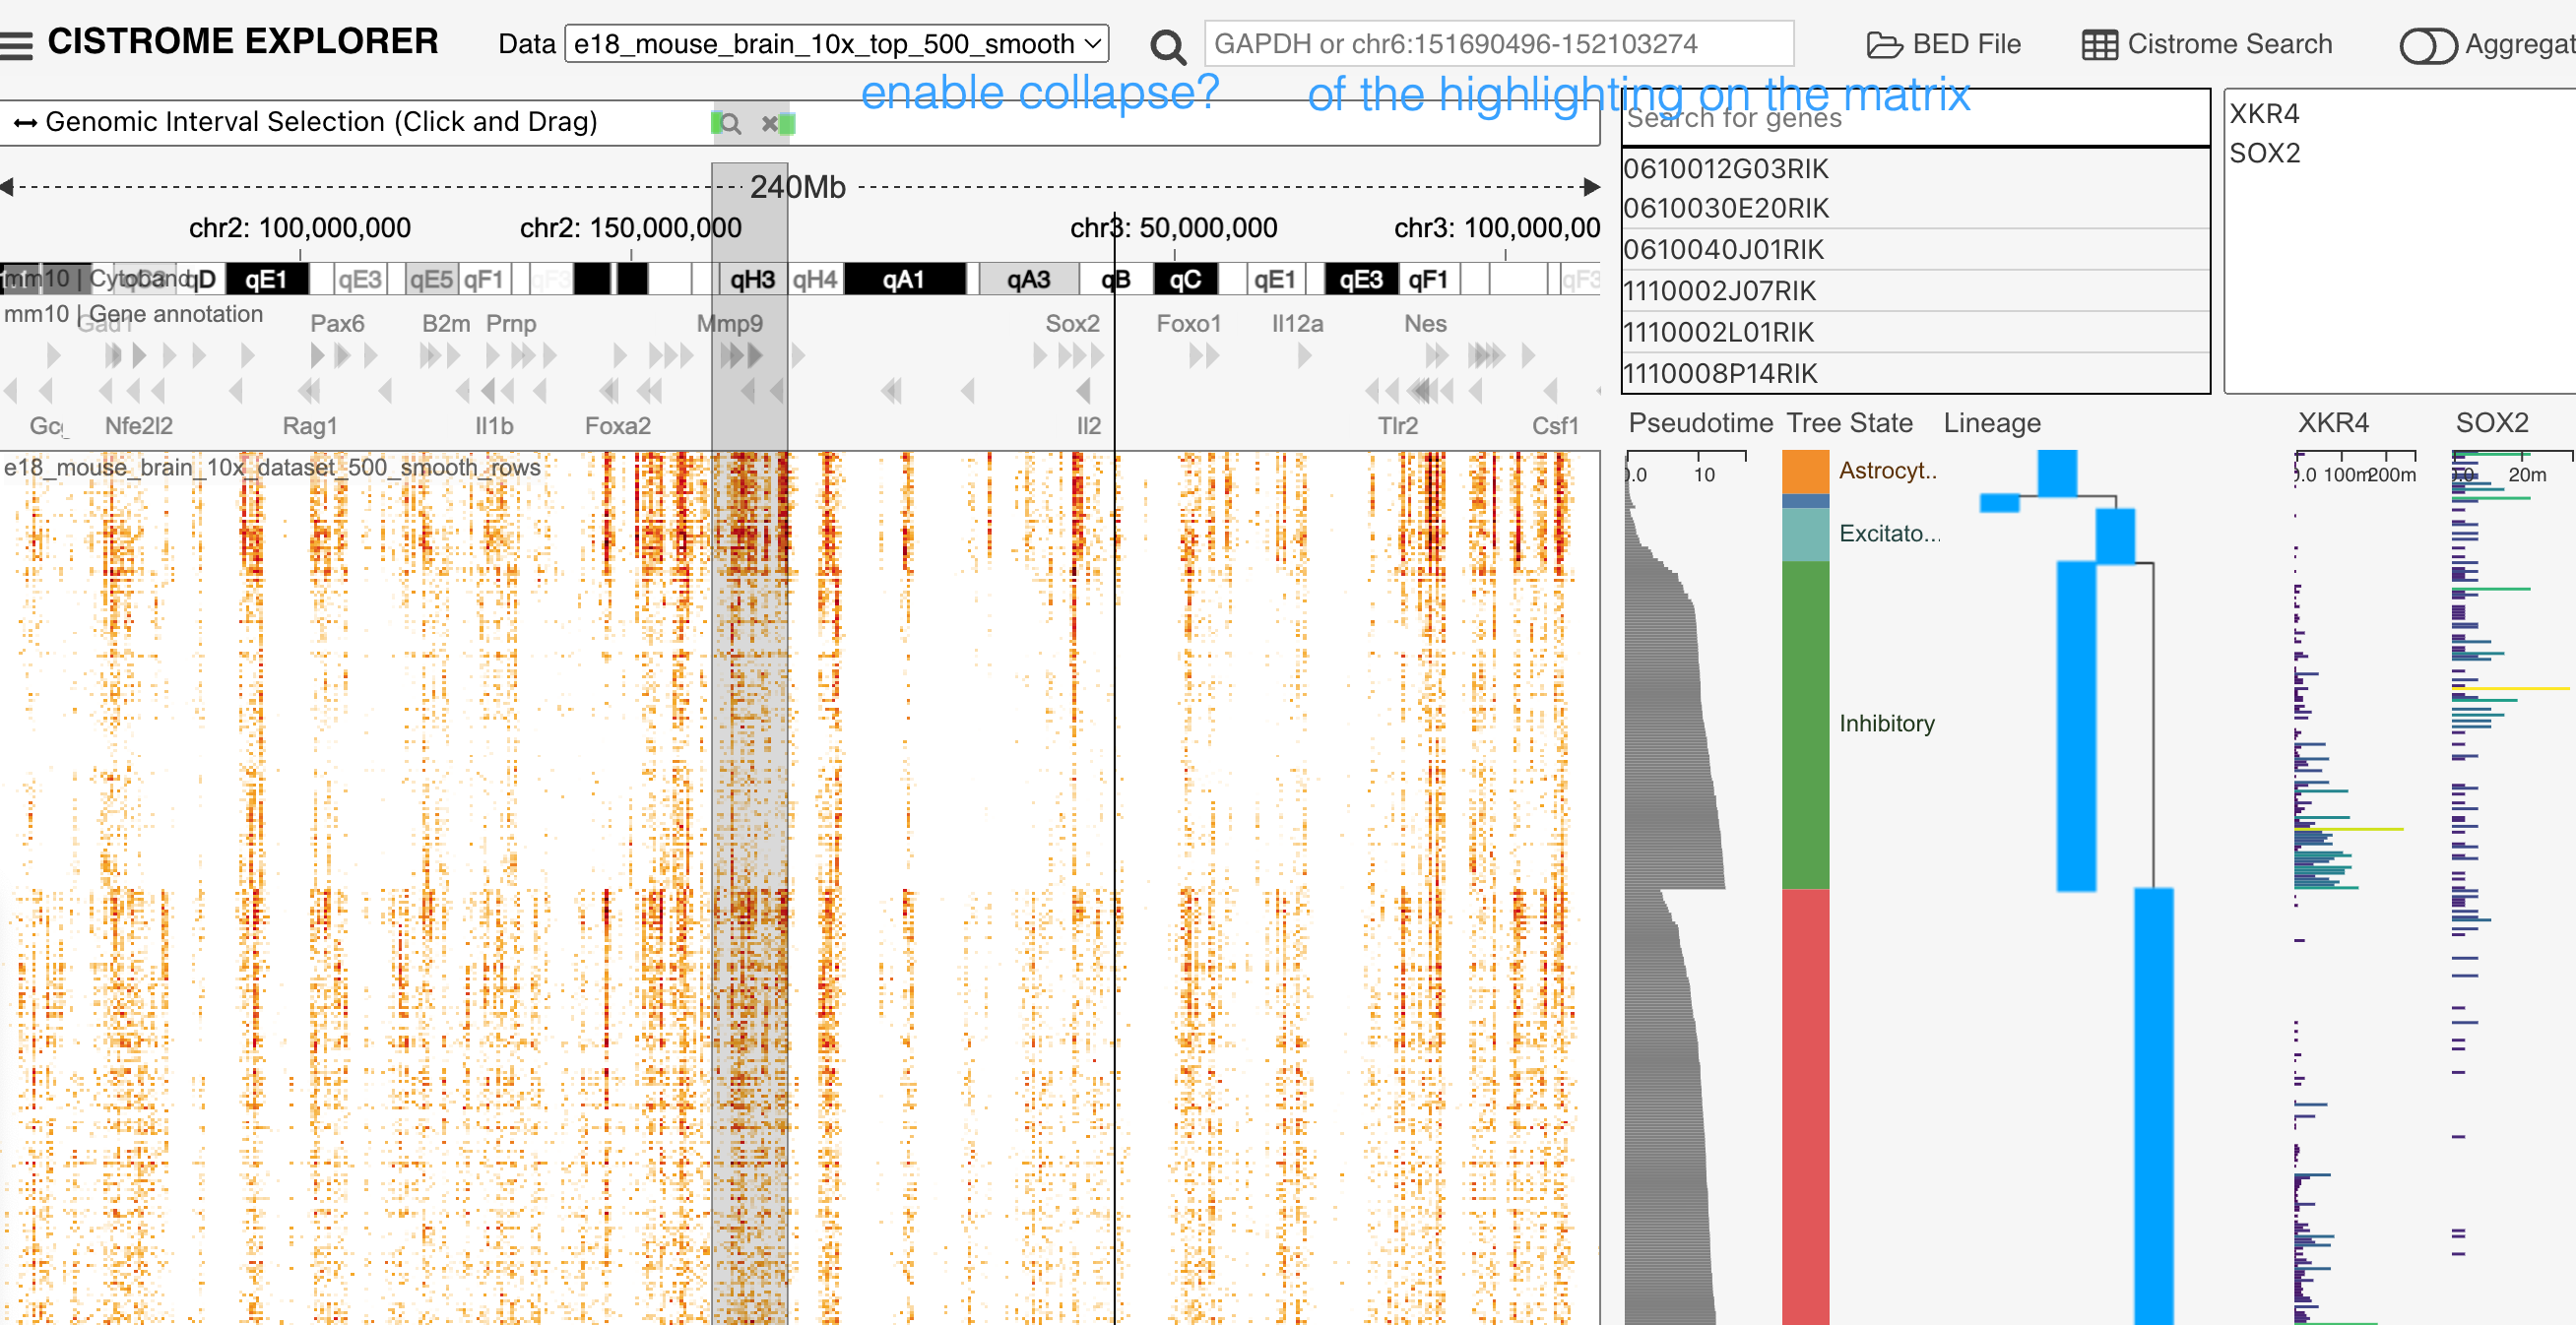
Task: Click a reverse gene annotation arrow near Foxa2
Action: pyautogui.click(x=610, y=391)
